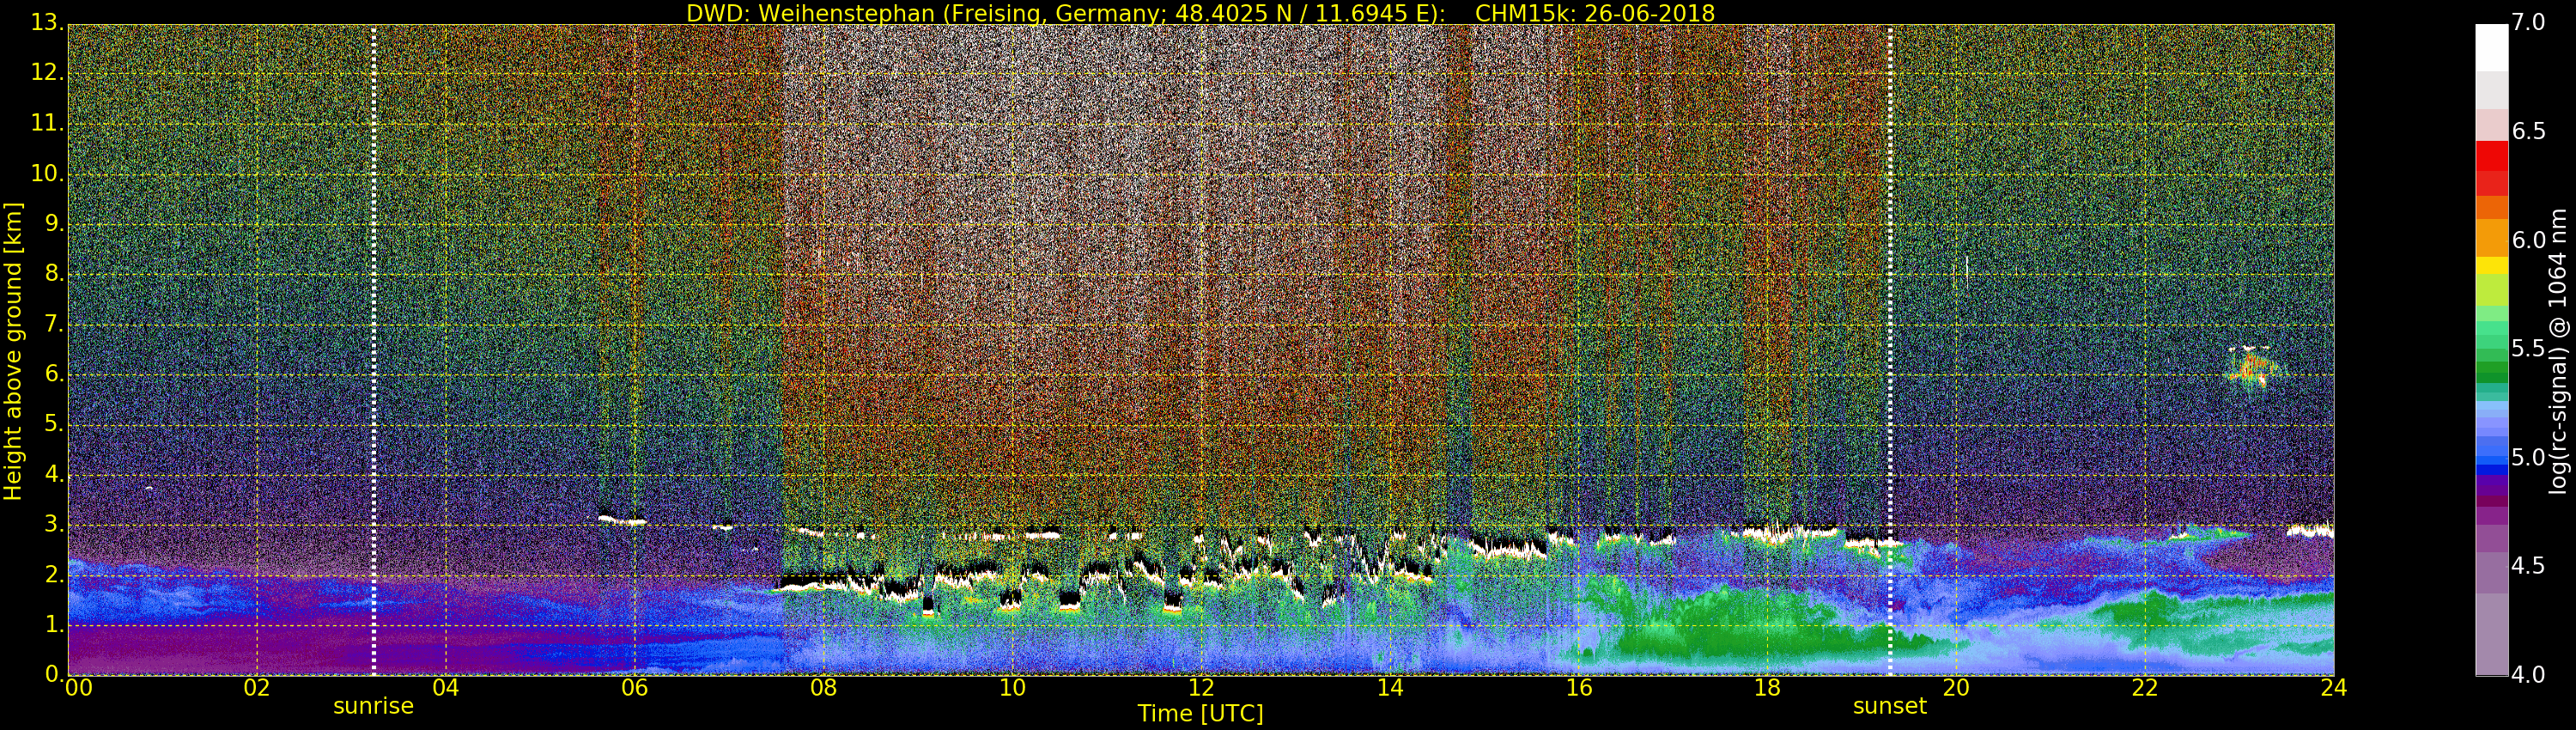Click the white dotted sunset marker line
Screen dimensions: 2576x730
pyautogui.click(x=1890, y=350)
